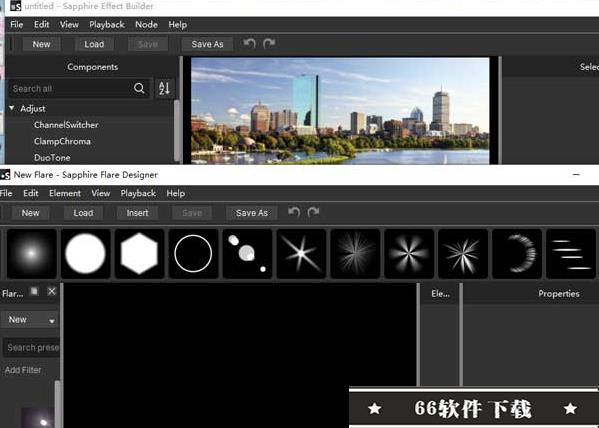Open Element menu in Flare Designer

pos(65,193)
